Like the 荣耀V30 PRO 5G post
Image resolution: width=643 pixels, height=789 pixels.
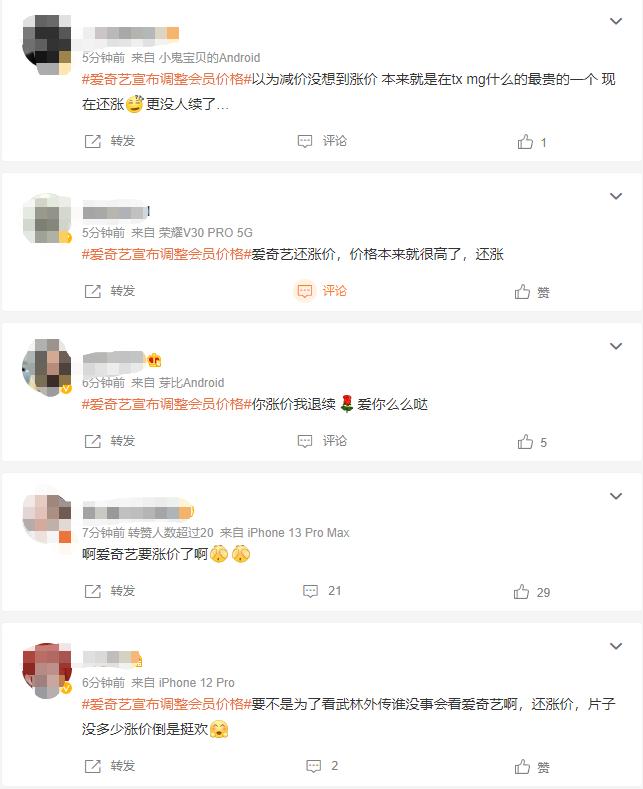[x=531, y=292]
